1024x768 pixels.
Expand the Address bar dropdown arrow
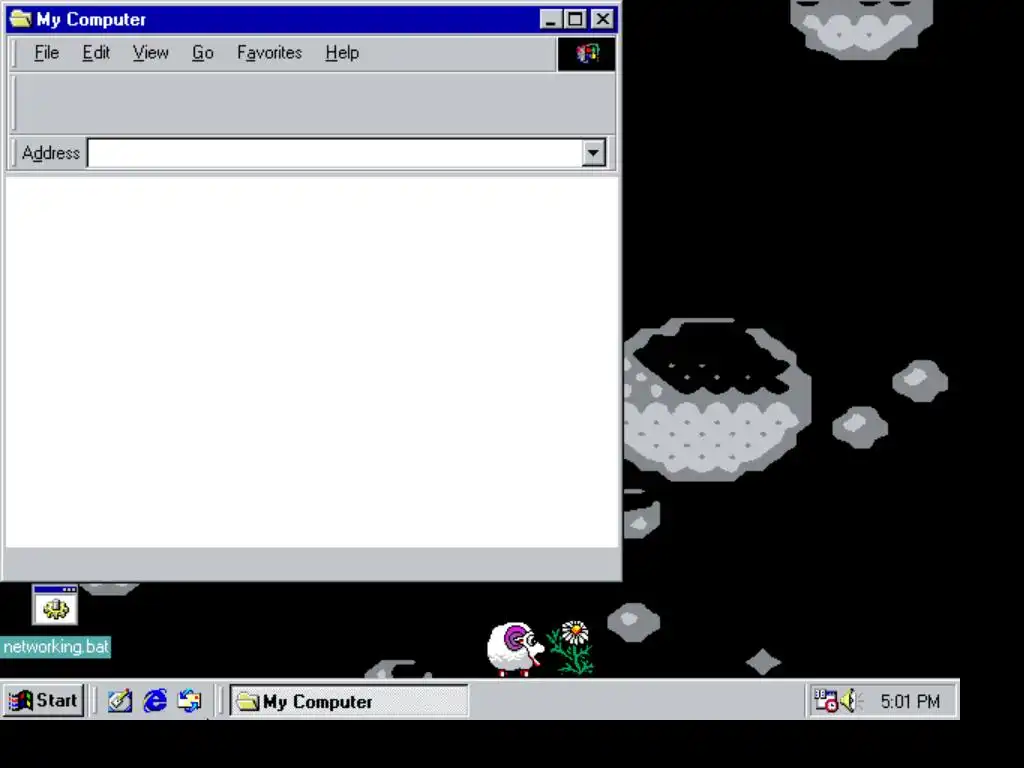[593, 153]
